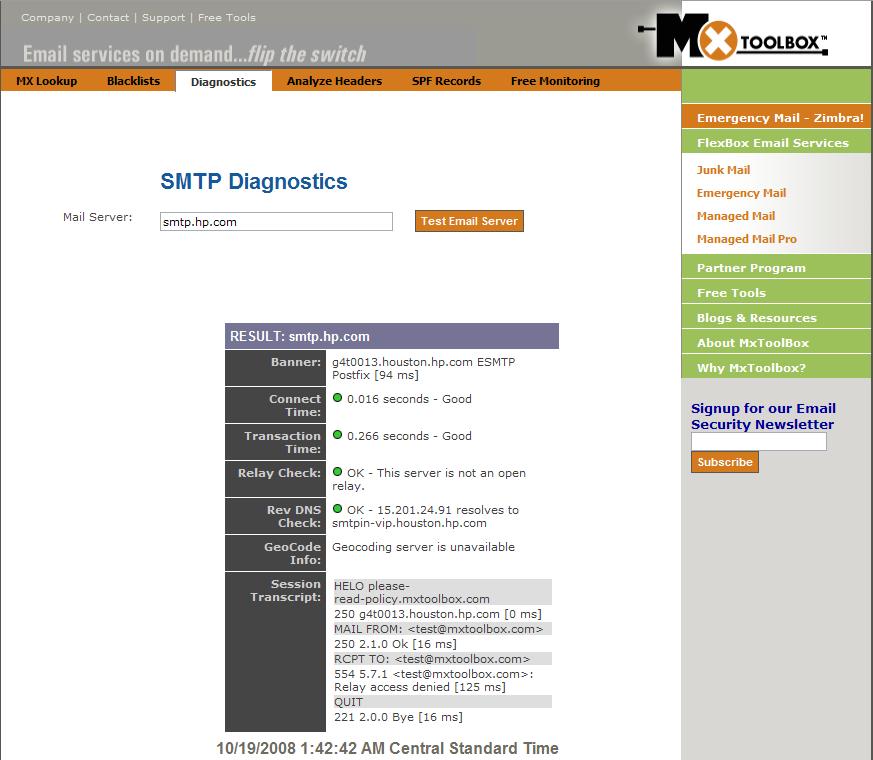Image resolution: width=873 pixels, height=760 pixels.
Task: Click green status dot beside Rev DNS Check
Action: point(337,508)
